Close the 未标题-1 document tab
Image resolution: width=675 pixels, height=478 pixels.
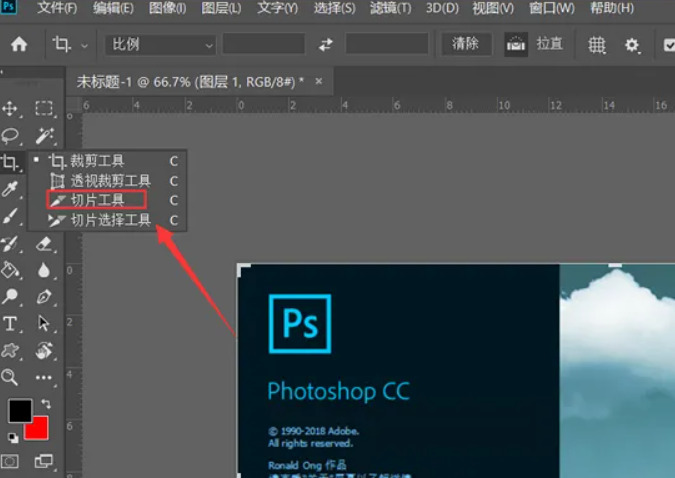click(319, 81)
